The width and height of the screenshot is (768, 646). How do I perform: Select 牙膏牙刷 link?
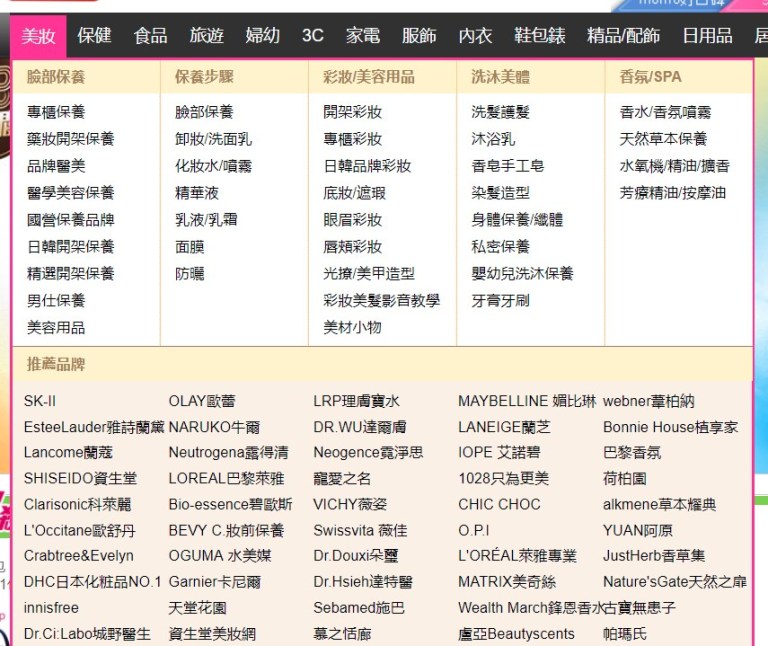point(501,301)
